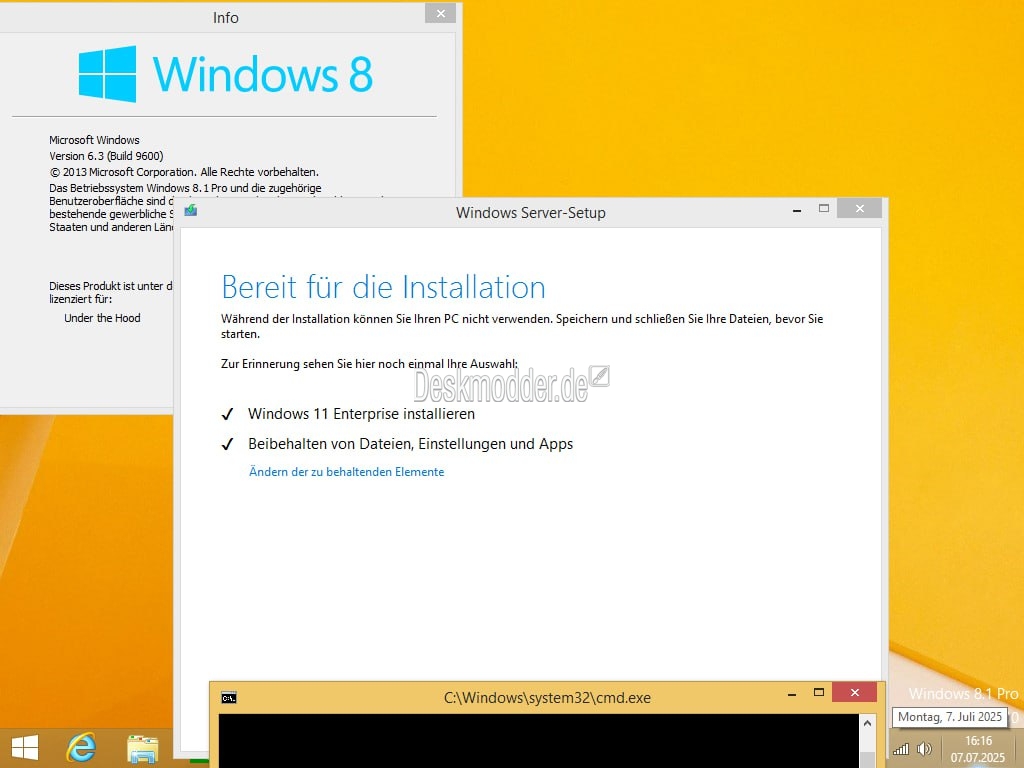Click checkmark beside Windows 11 Enterprise installieren
The width and height of the screenshot is (1024, 768).
[x=227, y=414]
